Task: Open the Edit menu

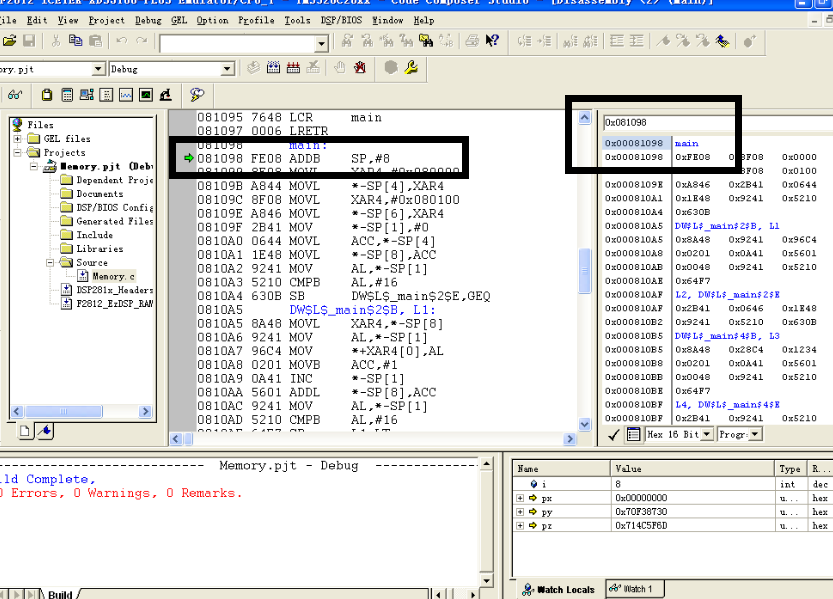Action: (37, 20)
